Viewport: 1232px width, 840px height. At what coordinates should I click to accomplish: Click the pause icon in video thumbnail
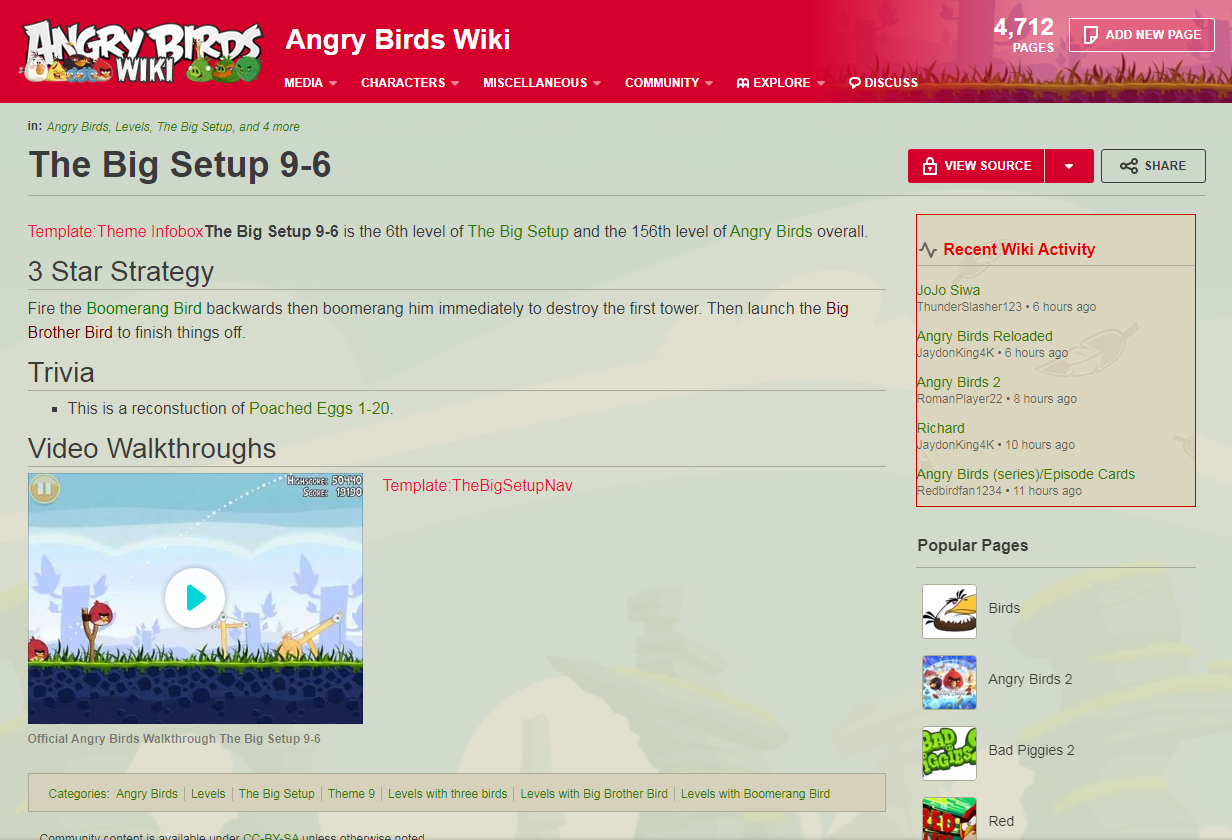[x=44, y=489]
